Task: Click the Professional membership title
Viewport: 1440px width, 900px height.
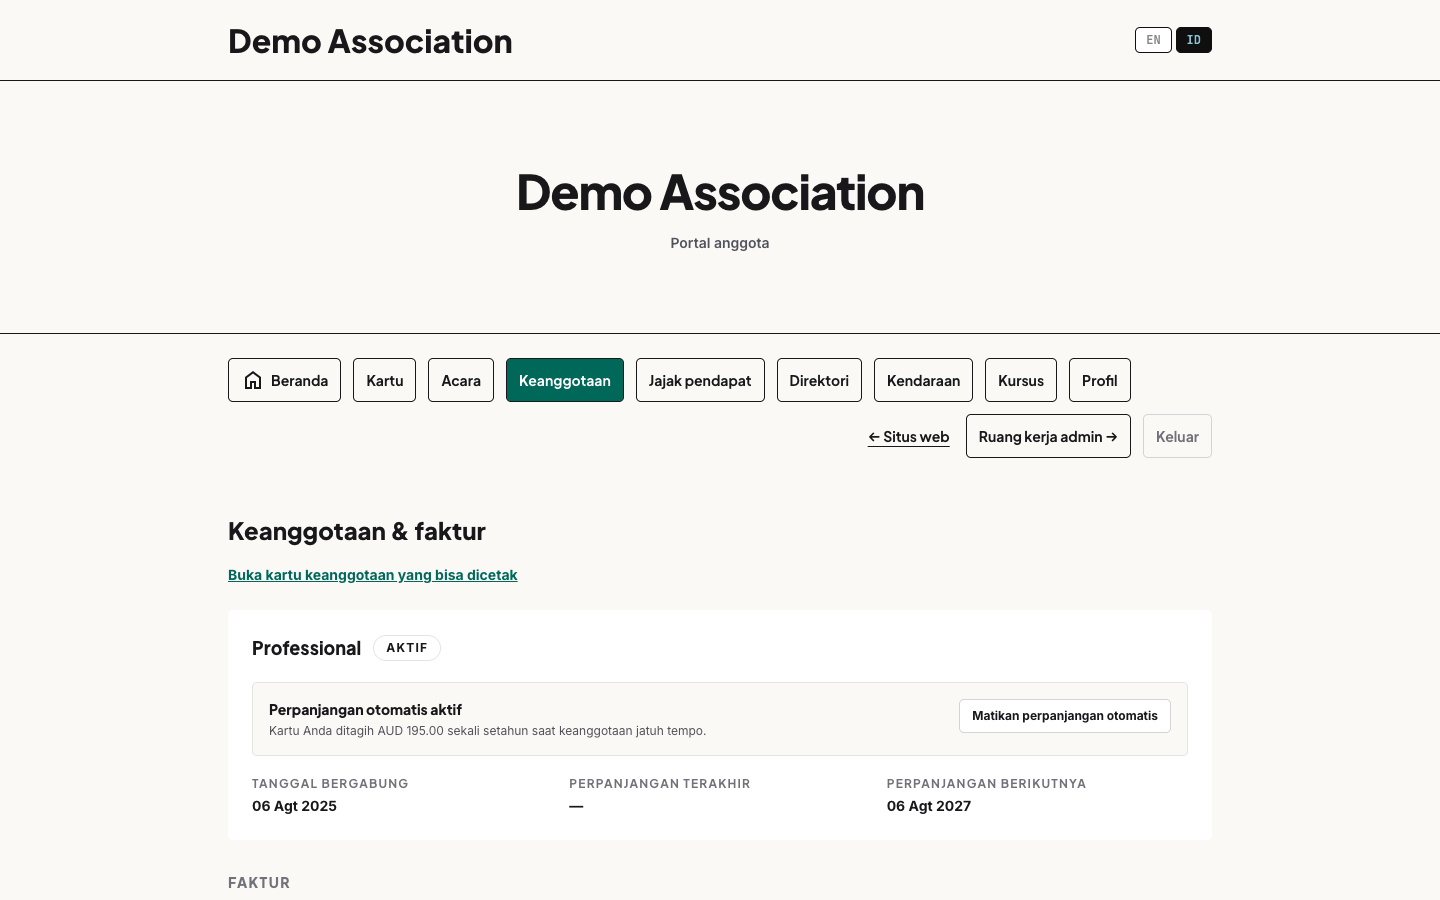Action: tap(306, 648)
